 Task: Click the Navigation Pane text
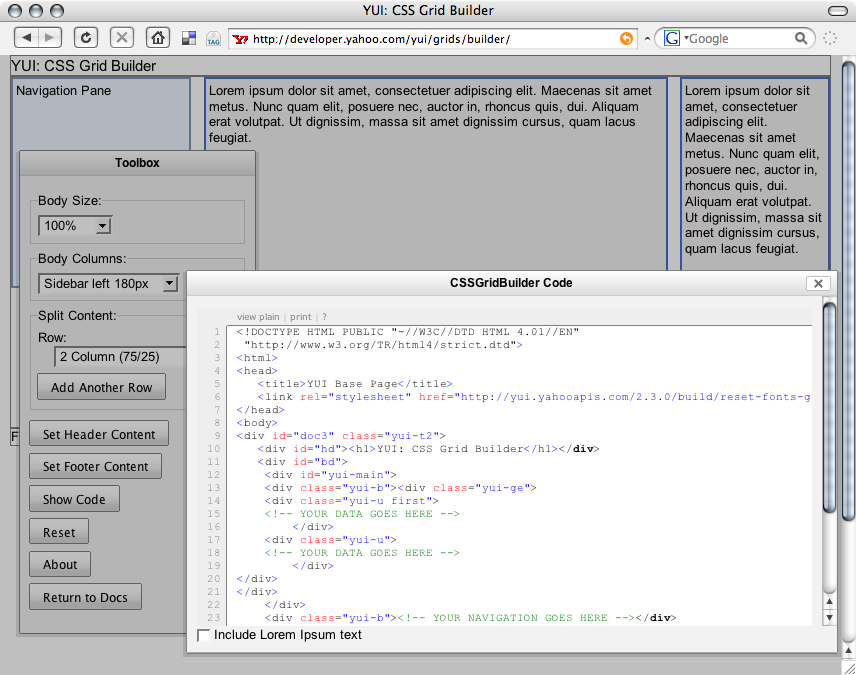click(x=63, y=91)
